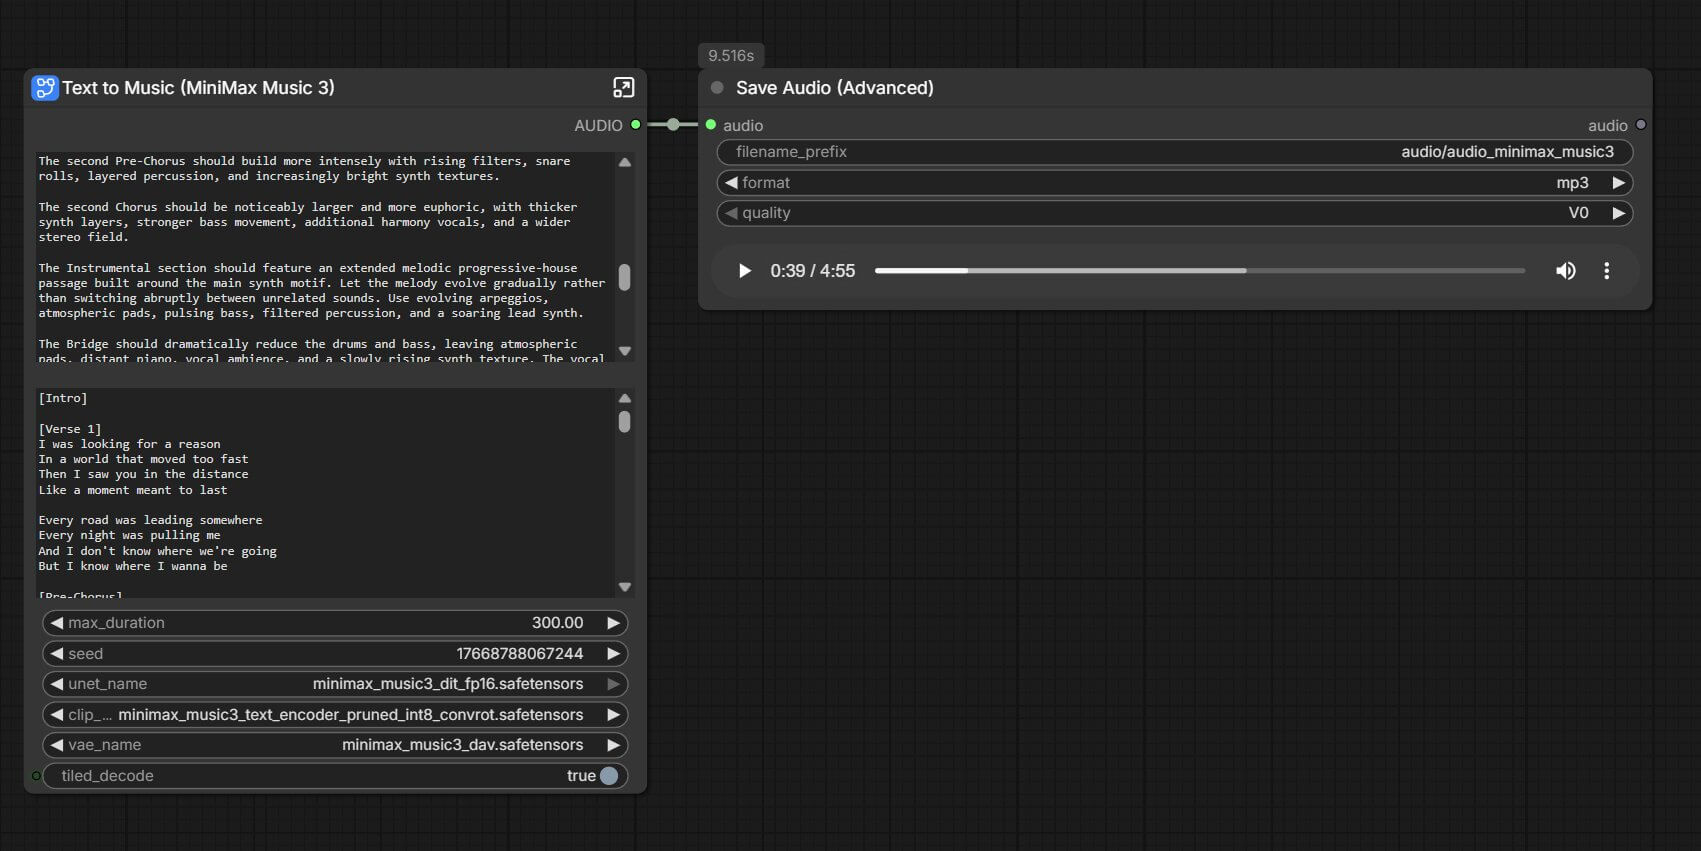Select previous vae_name option

[57, 745]
